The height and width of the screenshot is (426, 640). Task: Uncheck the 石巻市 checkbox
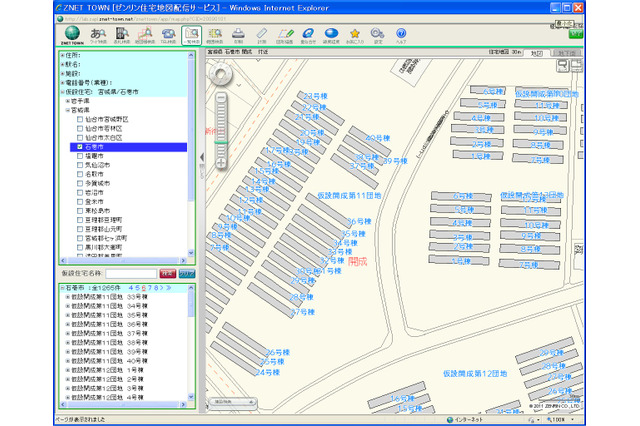click(80, 146)
